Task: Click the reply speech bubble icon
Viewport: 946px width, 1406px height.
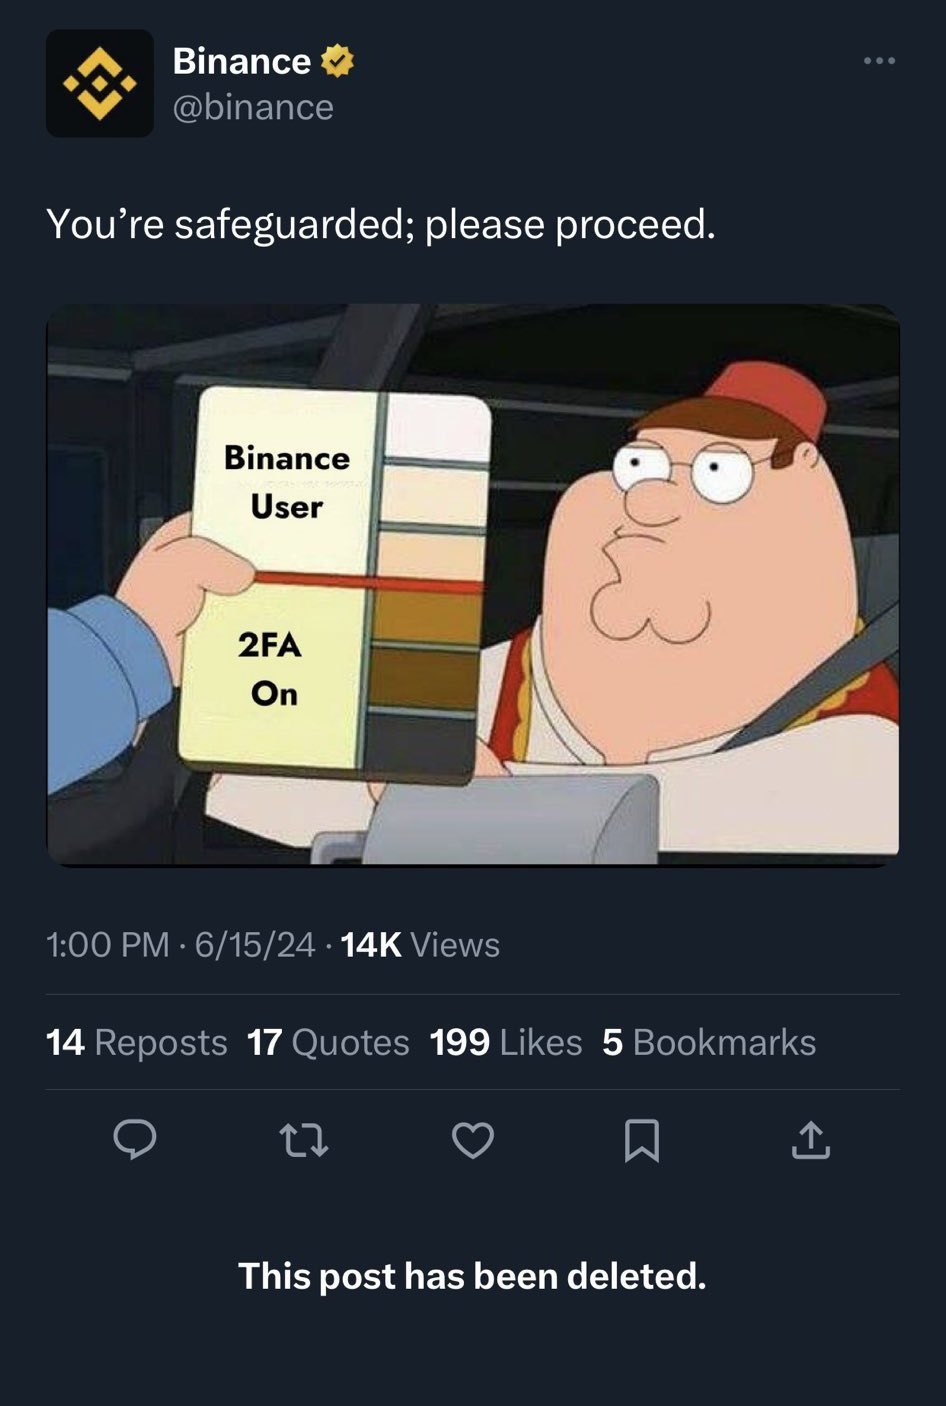Action: (x=134, y=1140)
